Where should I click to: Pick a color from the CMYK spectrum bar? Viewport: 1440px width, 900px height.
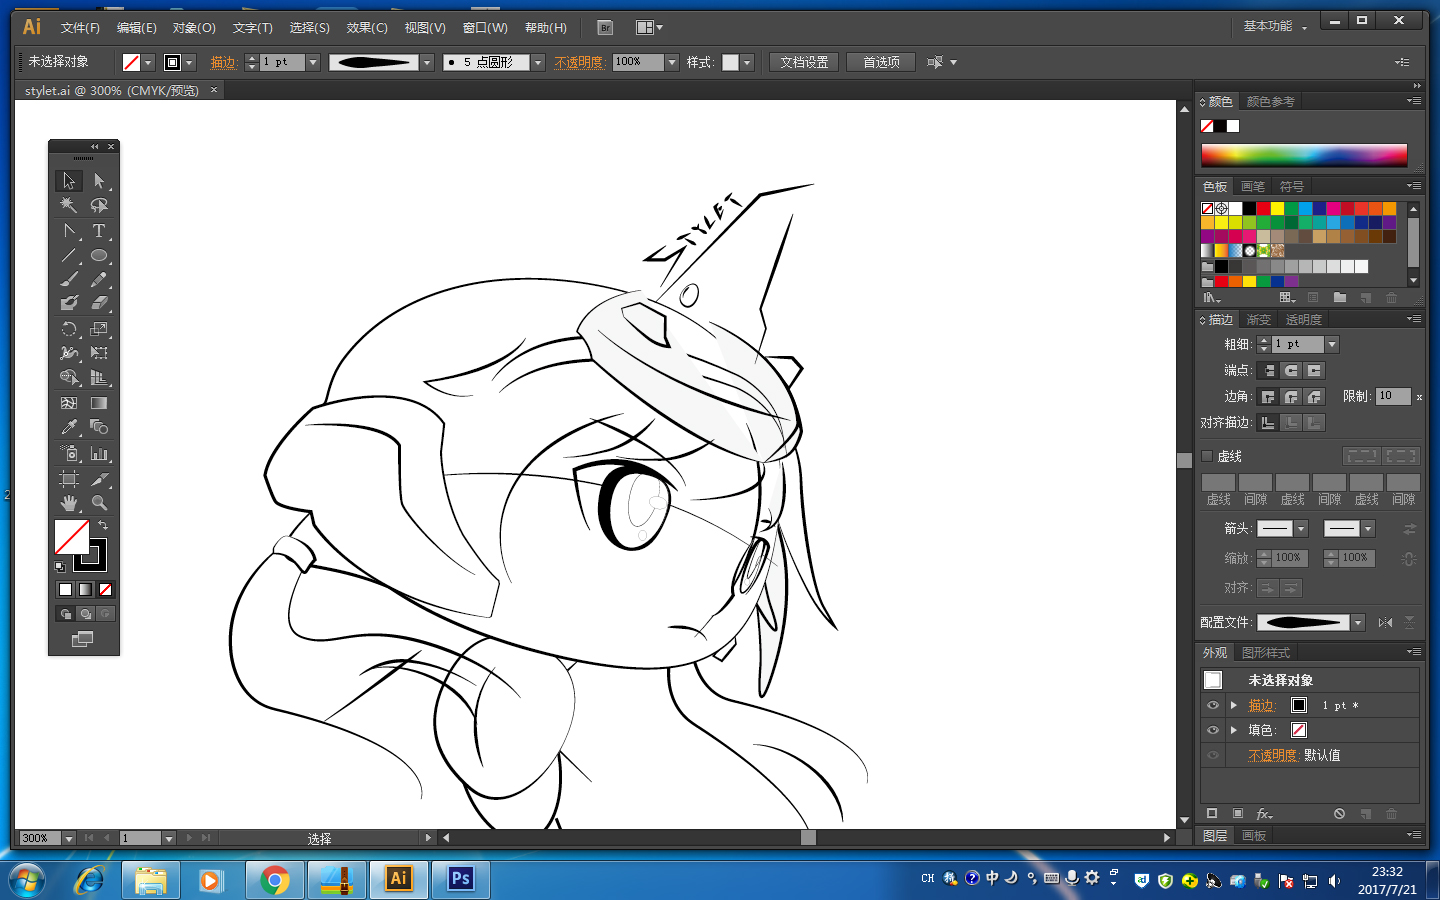1304,154
